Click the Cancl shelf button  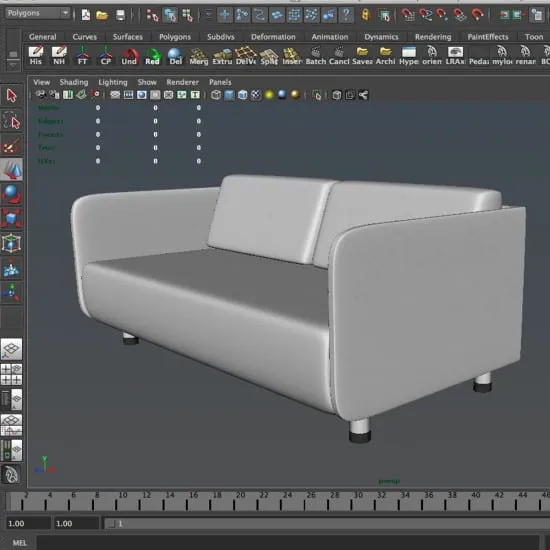[x=339, y=55]
